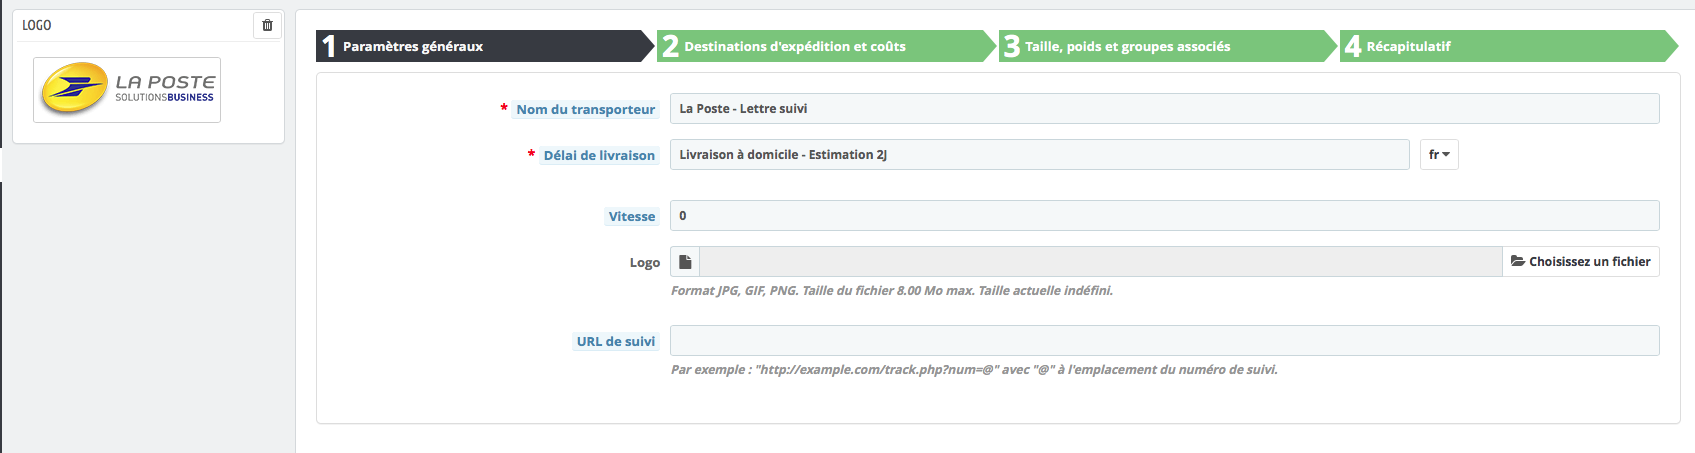Click Choisissez un fichier button
Viewport: 1695px width, 453px height.
coord(1581,262)
